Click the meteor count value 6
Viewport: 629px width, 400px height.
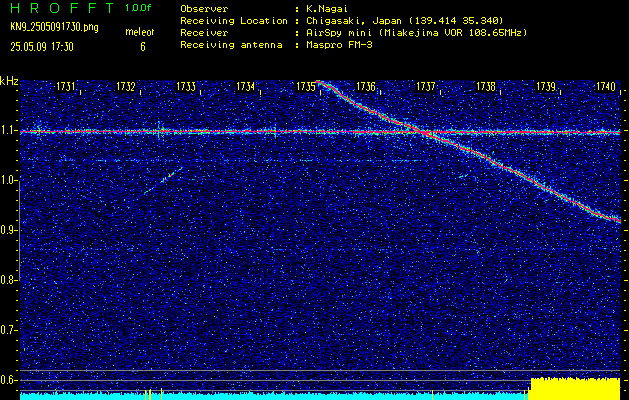(x=143, y=47)
